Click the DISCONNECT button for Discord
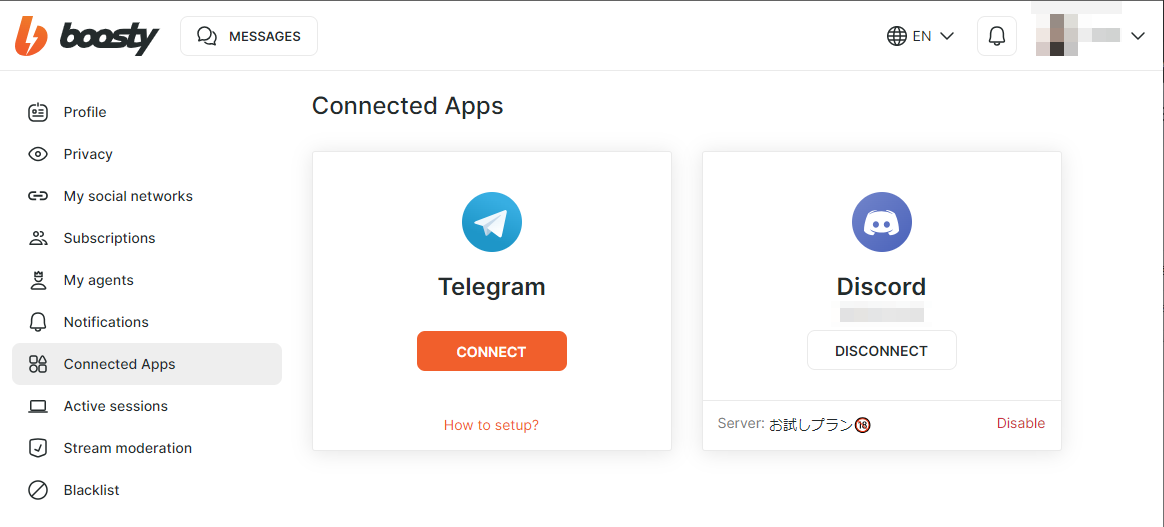This screenshot has width=1164, height=527. [x=882, y=350]
